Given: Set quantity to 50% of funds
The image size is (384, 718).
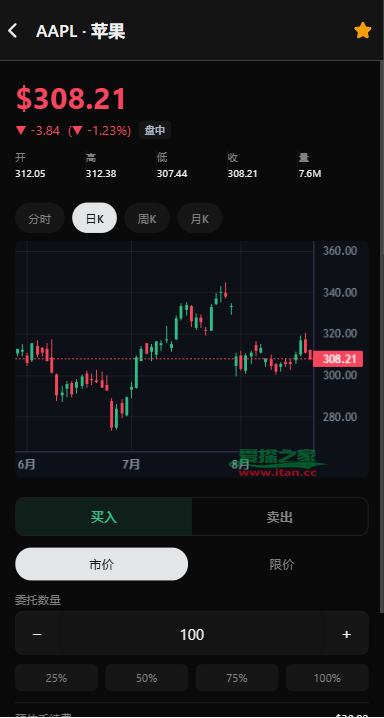Looking at the screenshot, I should coord(146,678).
